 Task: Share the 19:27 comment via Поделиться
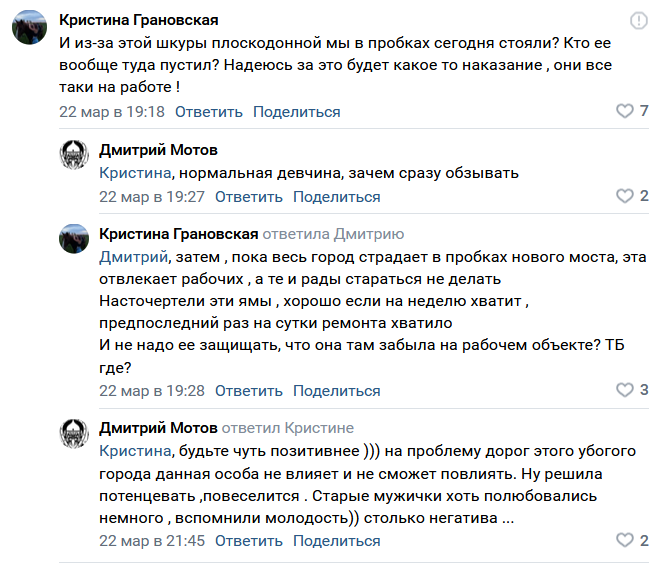[x=336, y=197]
